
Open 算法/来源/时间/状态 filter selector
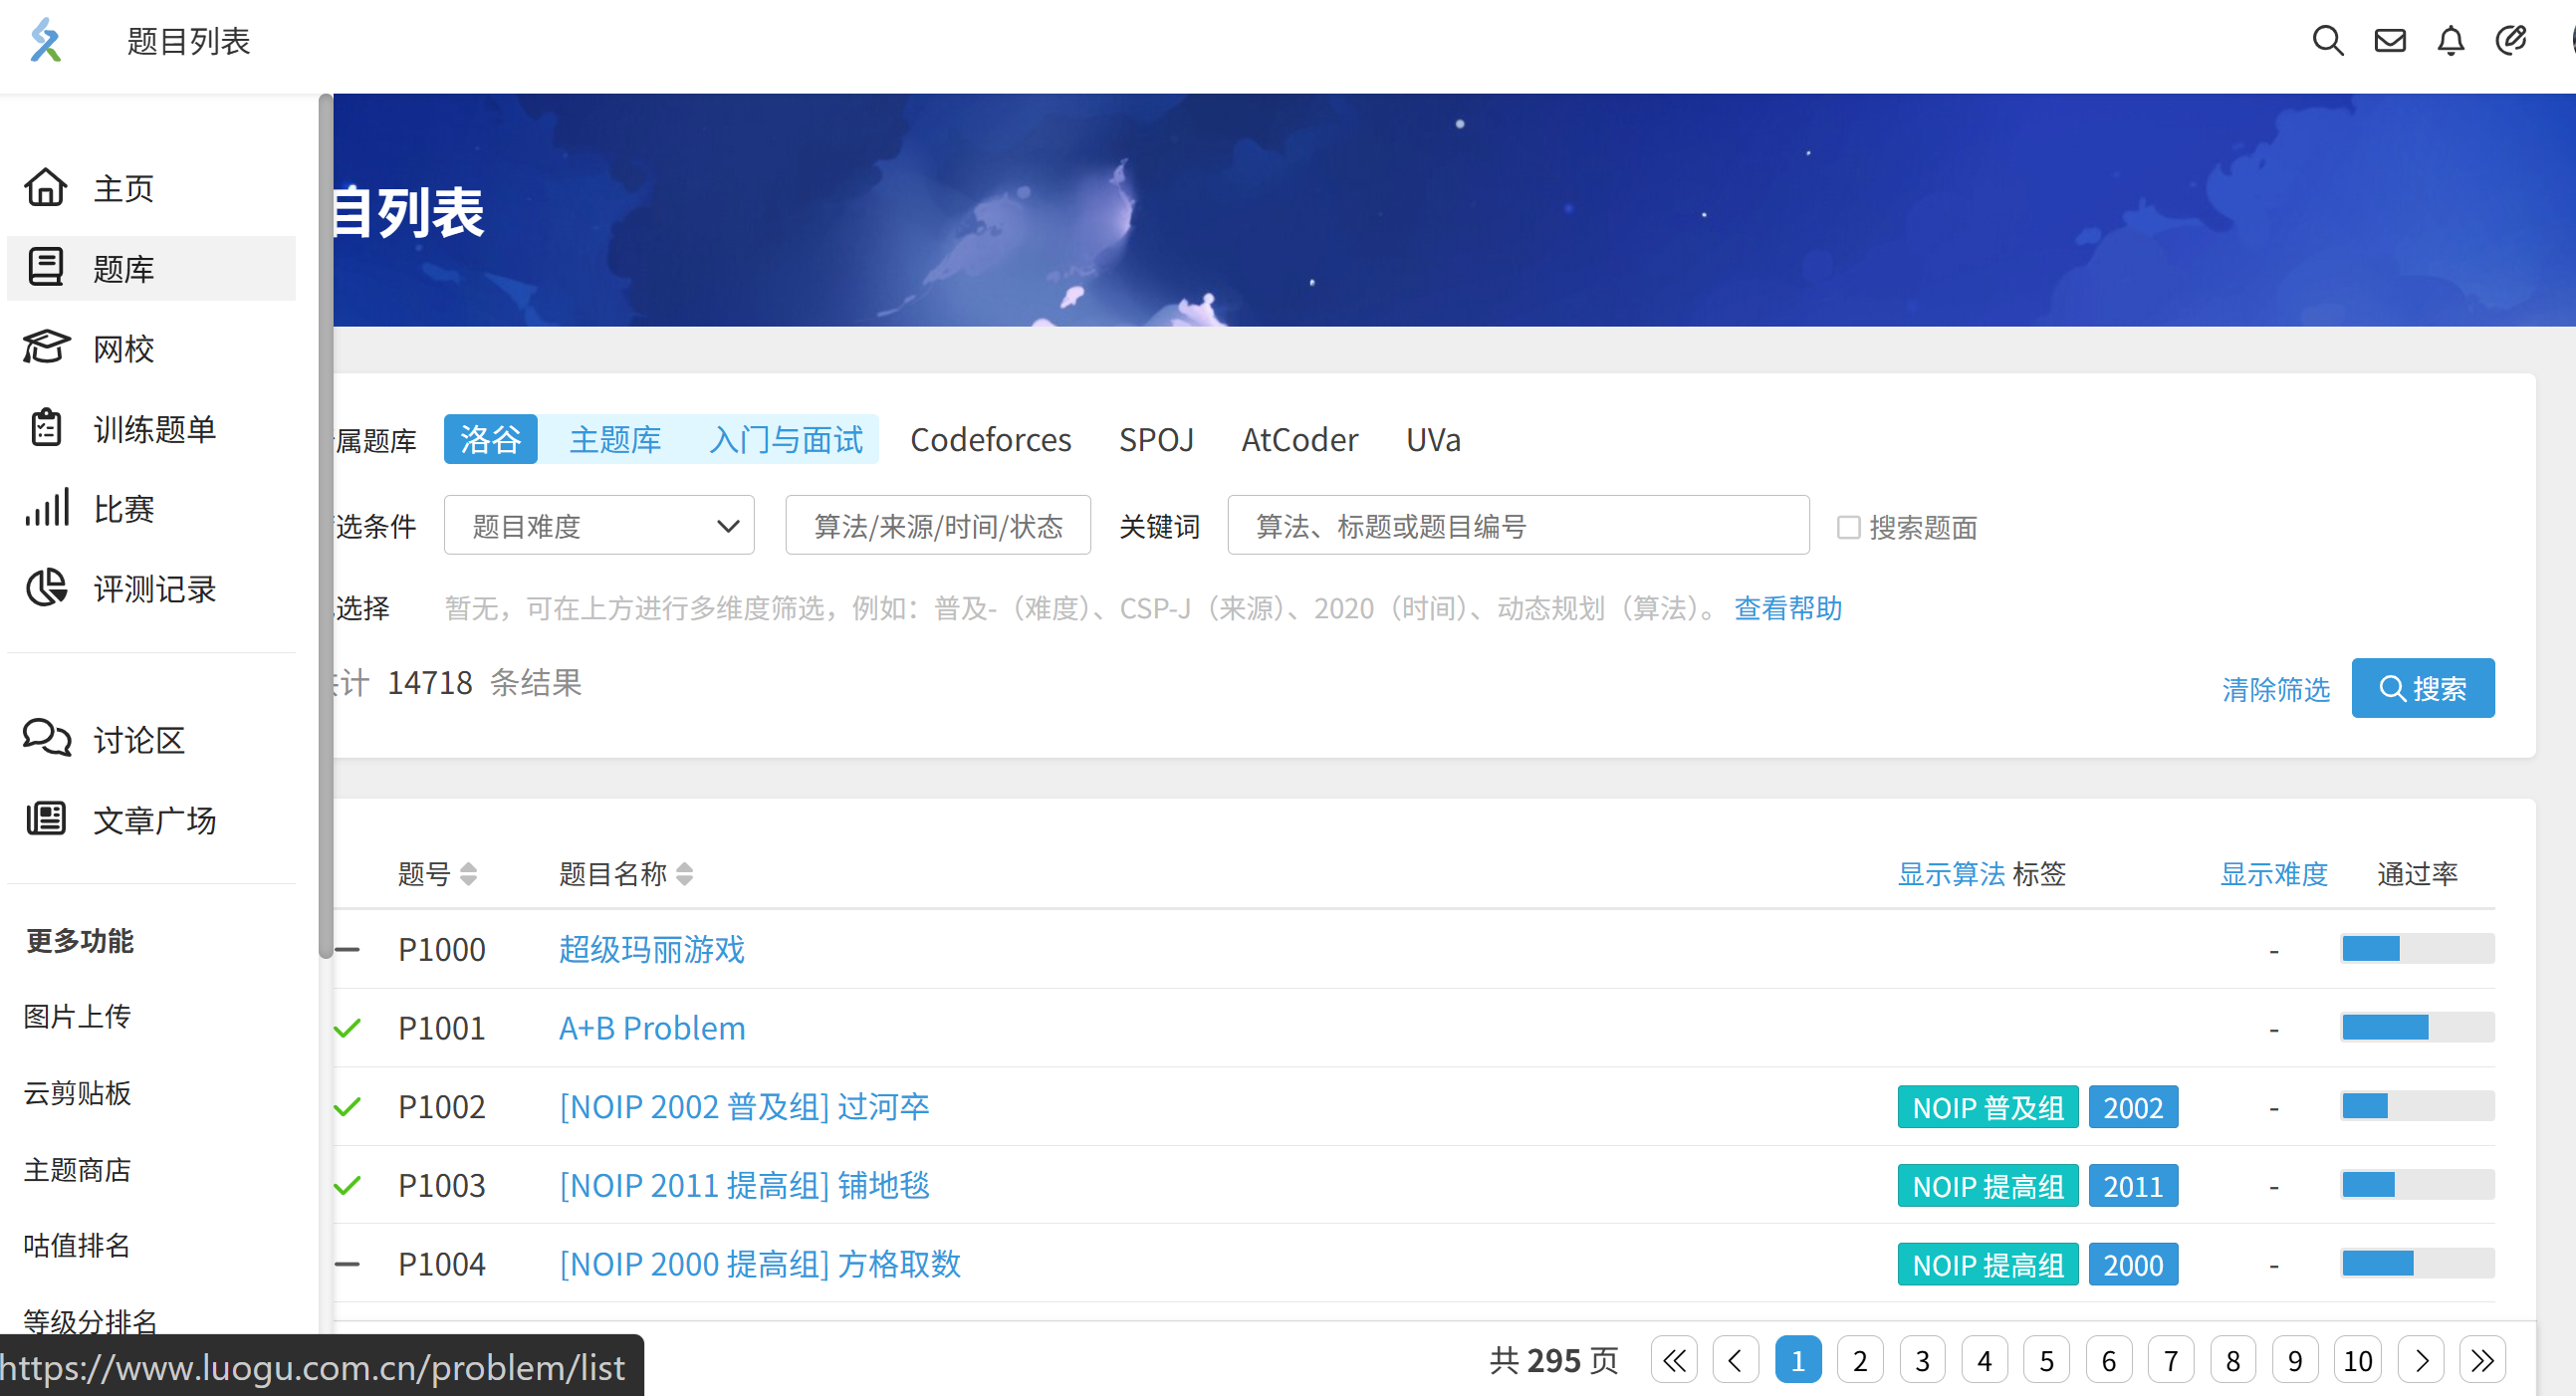click(937, 525)
